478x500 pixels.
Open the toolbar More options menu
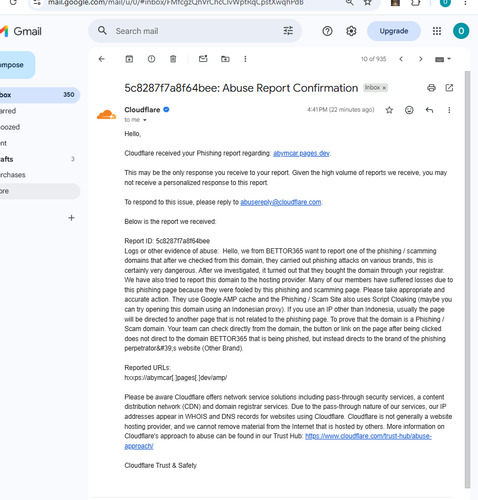tap(245, 59)
